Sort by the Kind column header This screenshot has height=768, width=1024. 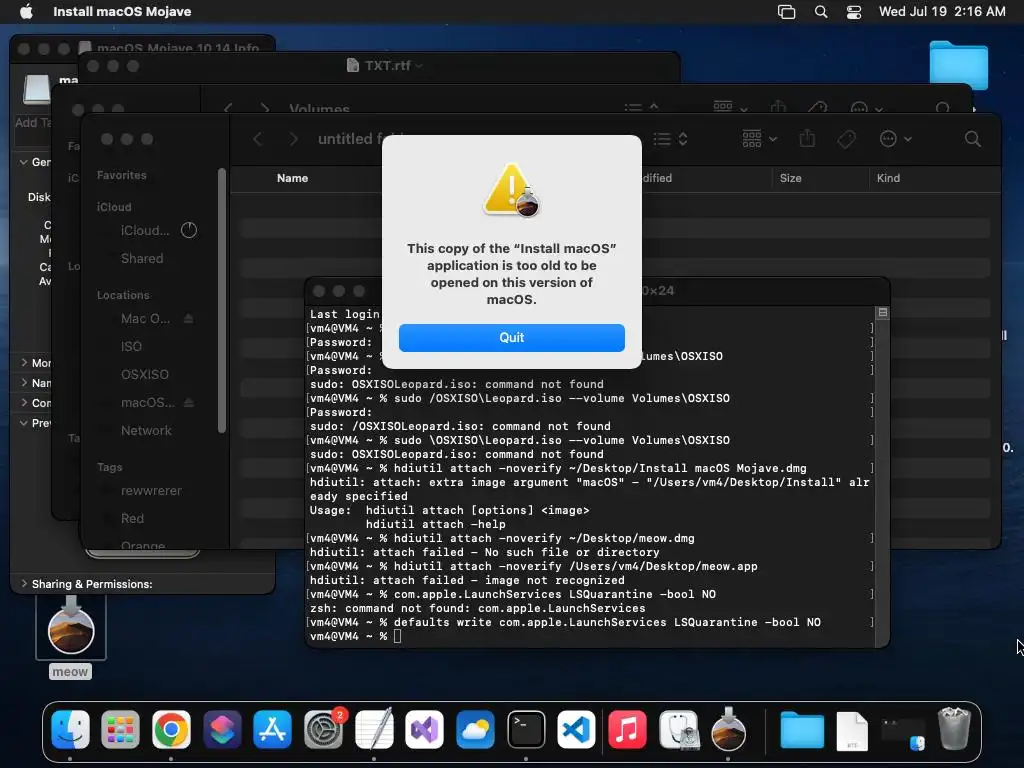point(888,178)
